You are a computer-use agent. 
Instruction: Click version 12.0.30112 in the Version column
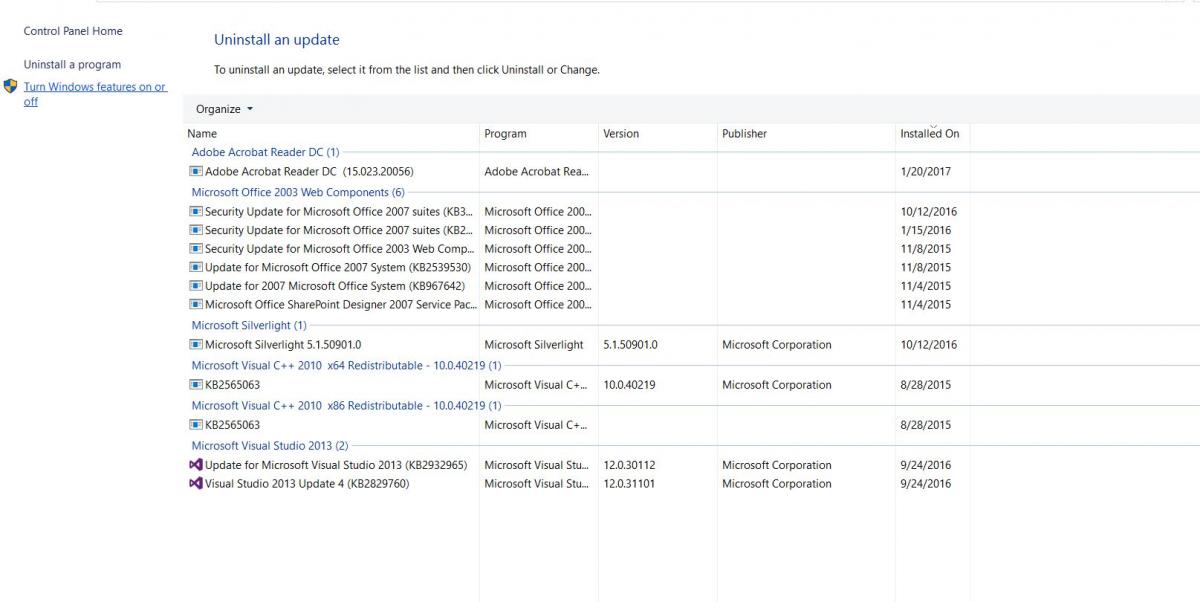pyautogui.click(x=629, y=465)
